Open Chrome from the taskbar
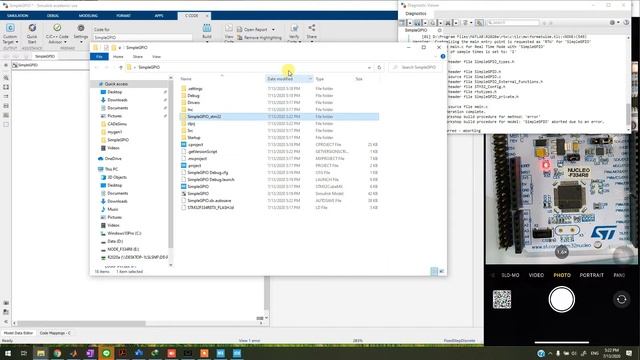 pos(57,353)
